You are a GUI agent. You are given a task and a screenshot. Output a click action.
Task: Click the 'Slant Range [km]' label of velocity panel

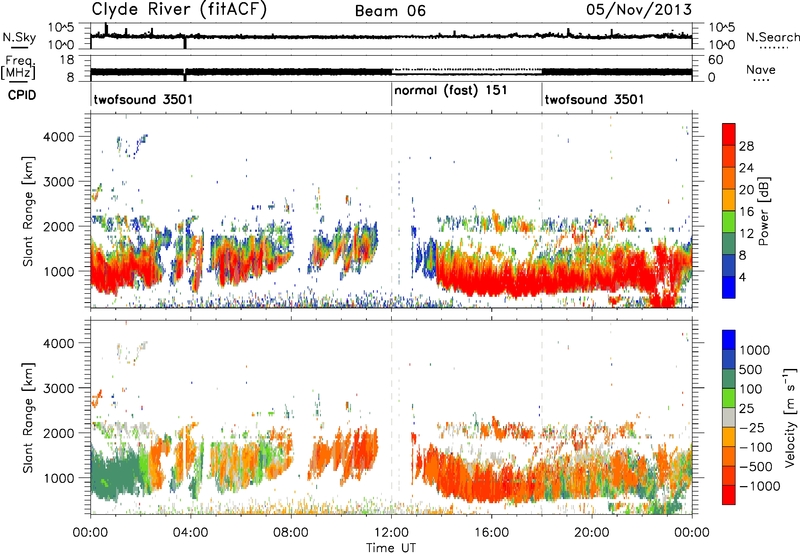(28, 417)
